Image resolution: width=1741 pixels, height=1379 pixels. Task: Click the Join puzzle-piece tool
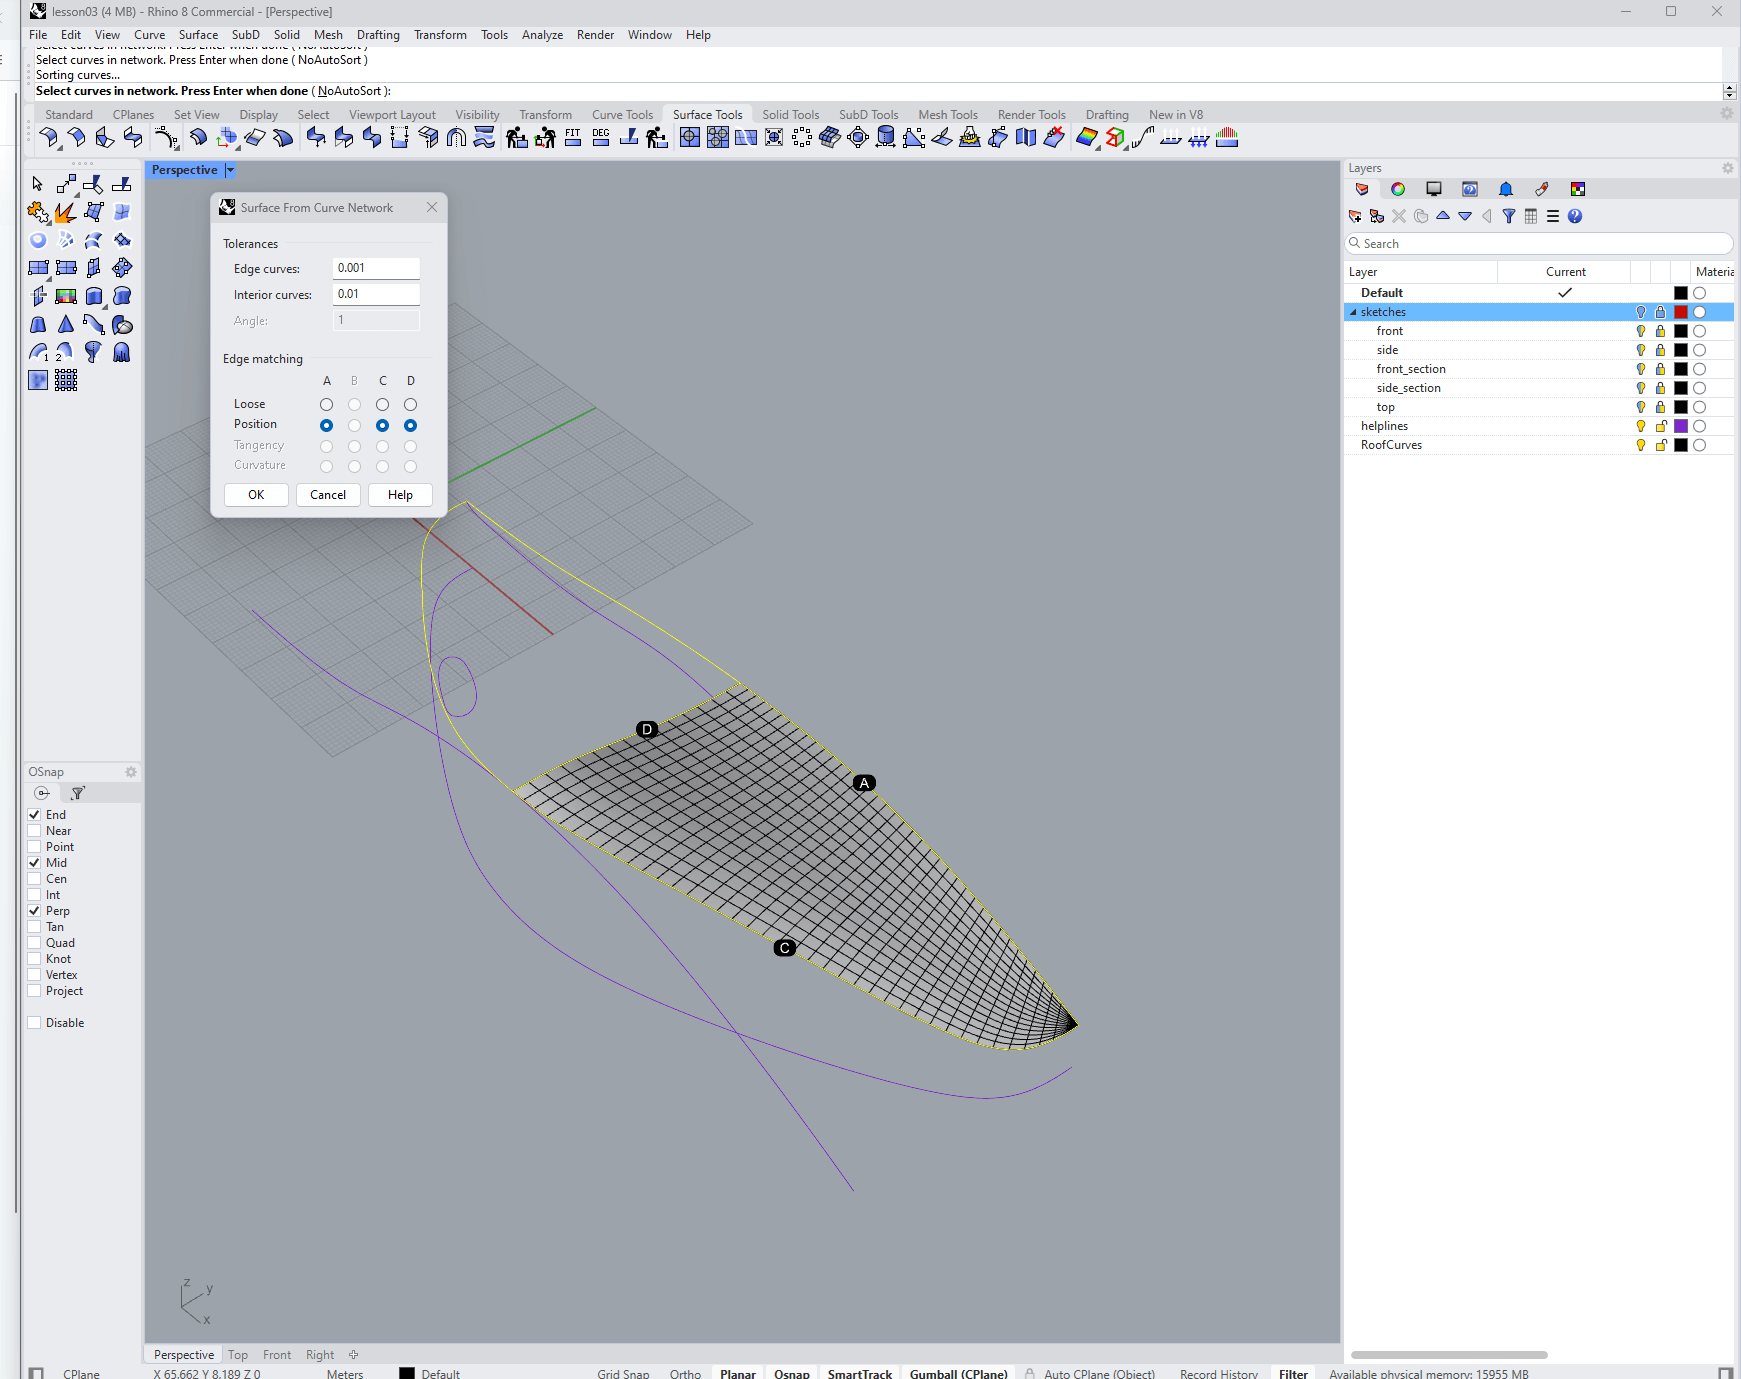37,212
